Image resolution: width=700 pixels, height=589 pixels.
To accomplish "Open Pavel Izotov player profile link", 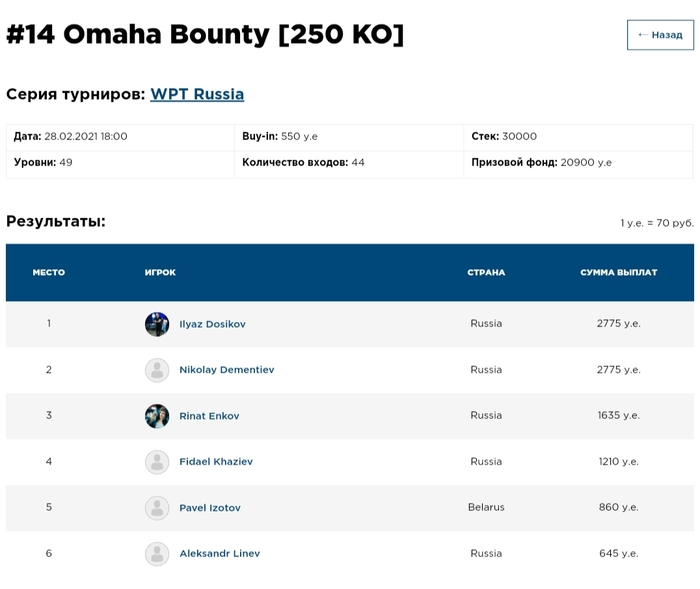I will [x=210, y=508].
